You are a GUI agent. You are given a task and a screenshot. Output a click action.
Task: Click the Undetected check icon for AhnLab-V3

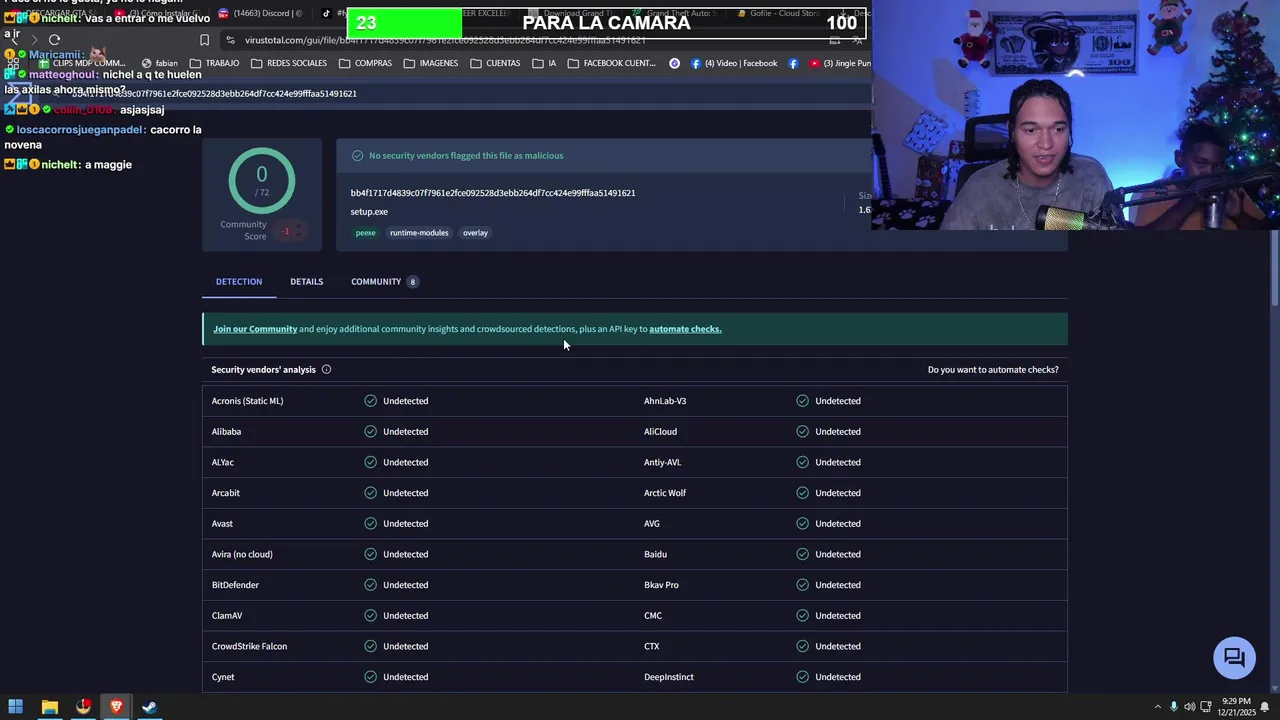pyautogui.click(x=802, y=401)
